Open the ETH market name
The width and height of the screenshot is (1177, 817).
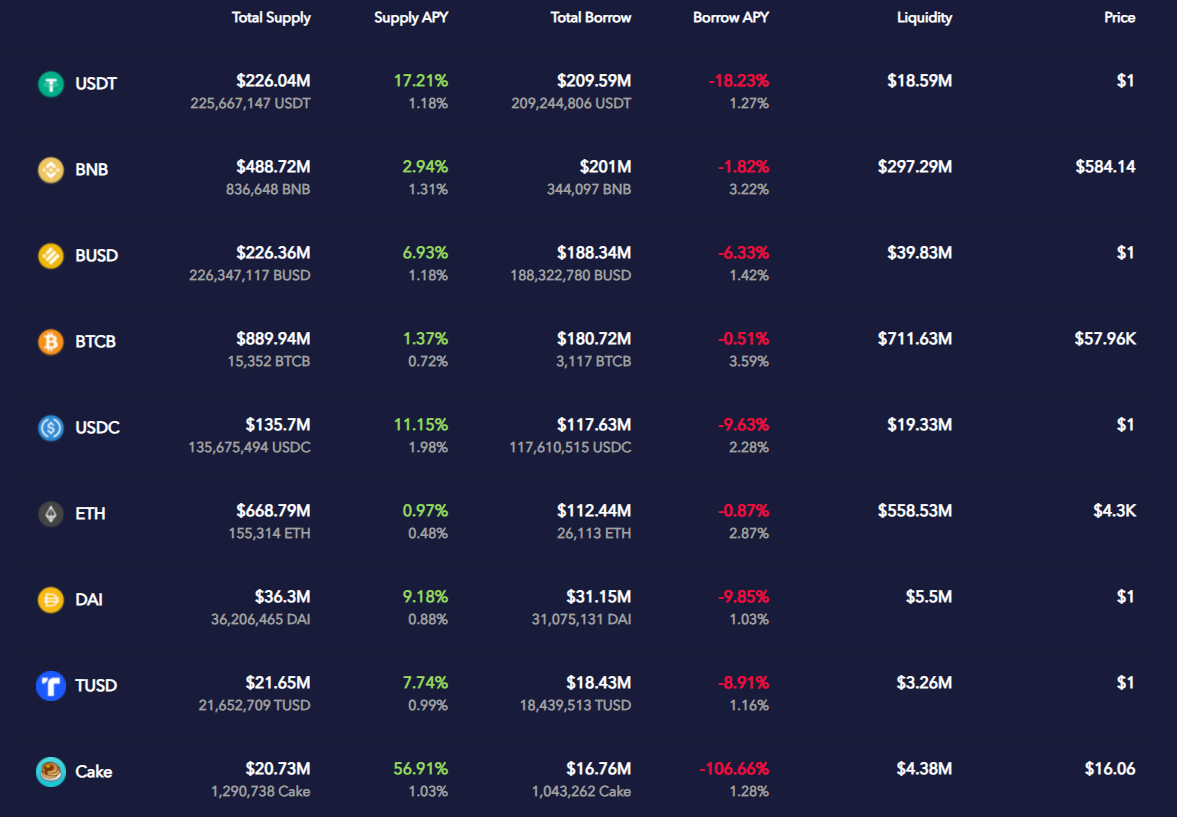pos(90,514)
